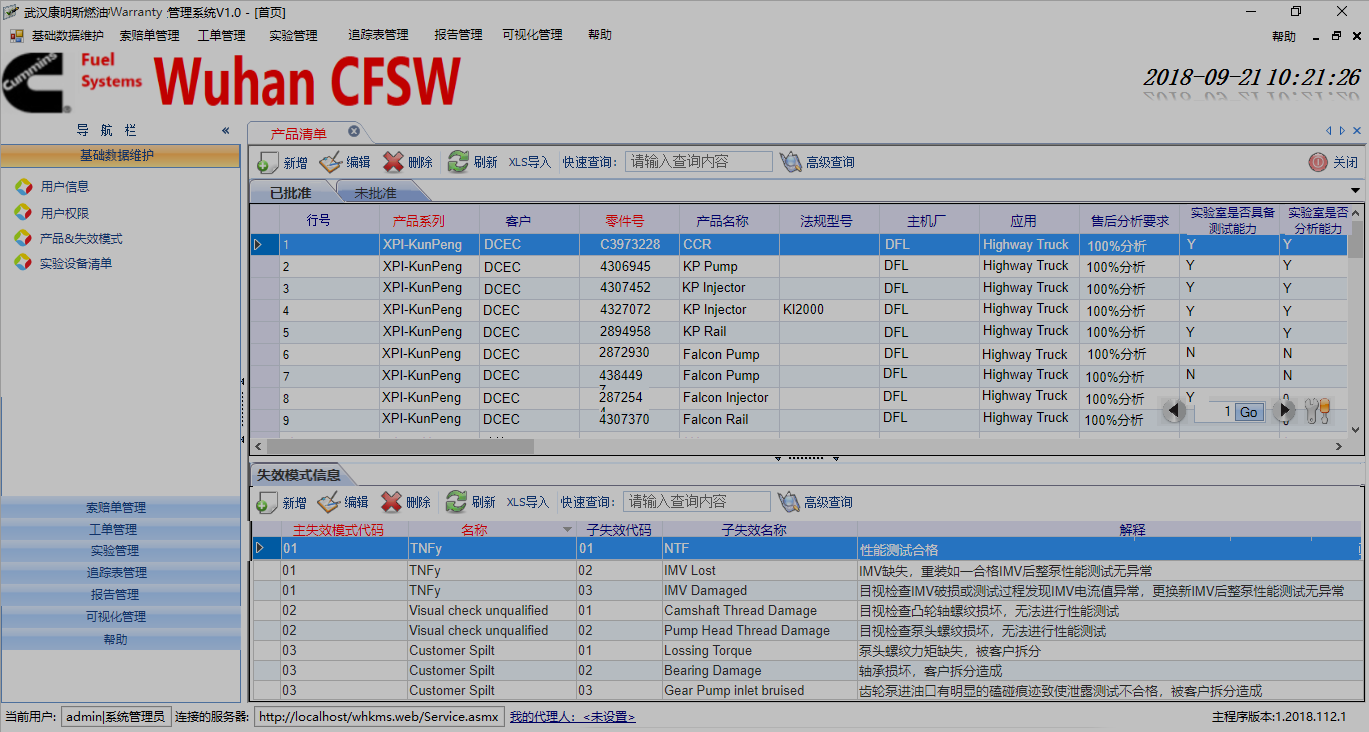Click the page number field in the pager

pos(1214,412)
